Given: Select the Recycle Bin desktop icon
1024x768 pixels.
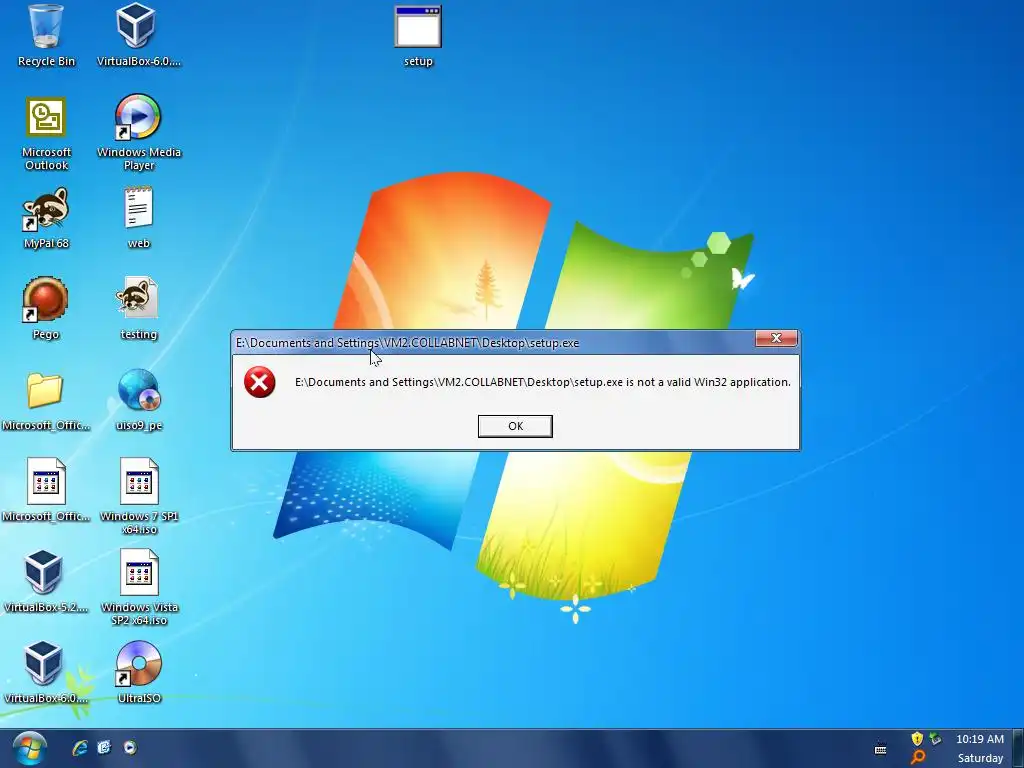Looking at the screenshot, I should tap(46, 36).
